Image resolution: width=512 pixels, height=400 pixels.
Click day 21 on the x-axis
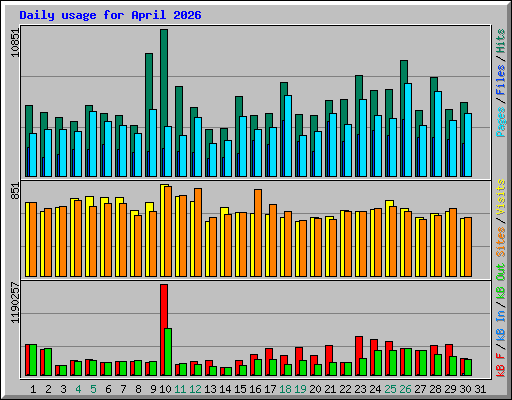(330, 389)
